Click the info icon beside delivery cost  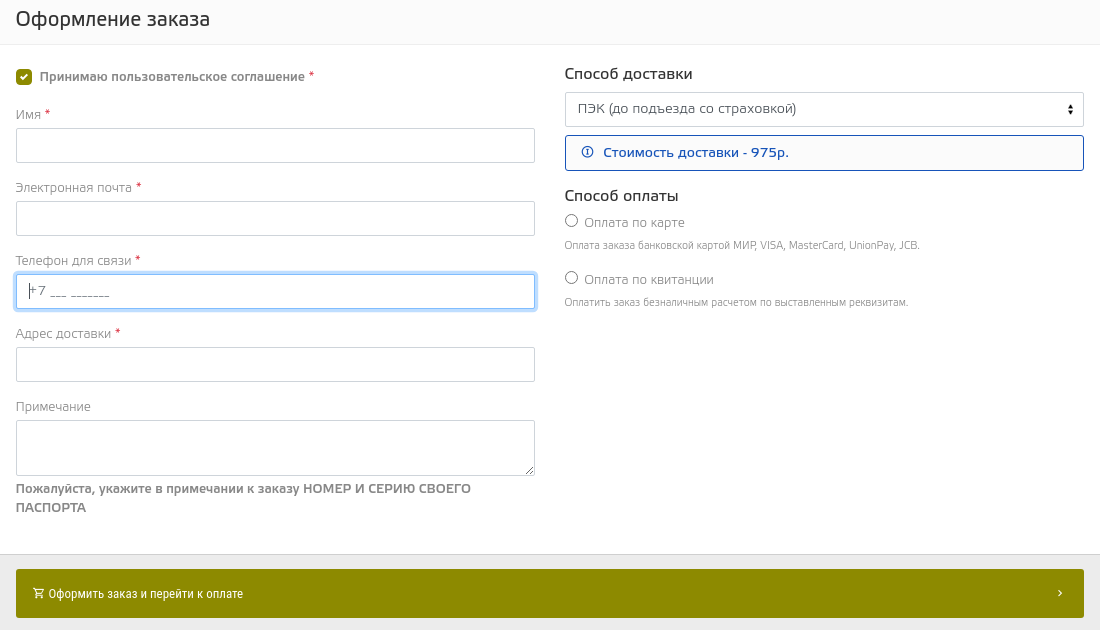point(587,152)
